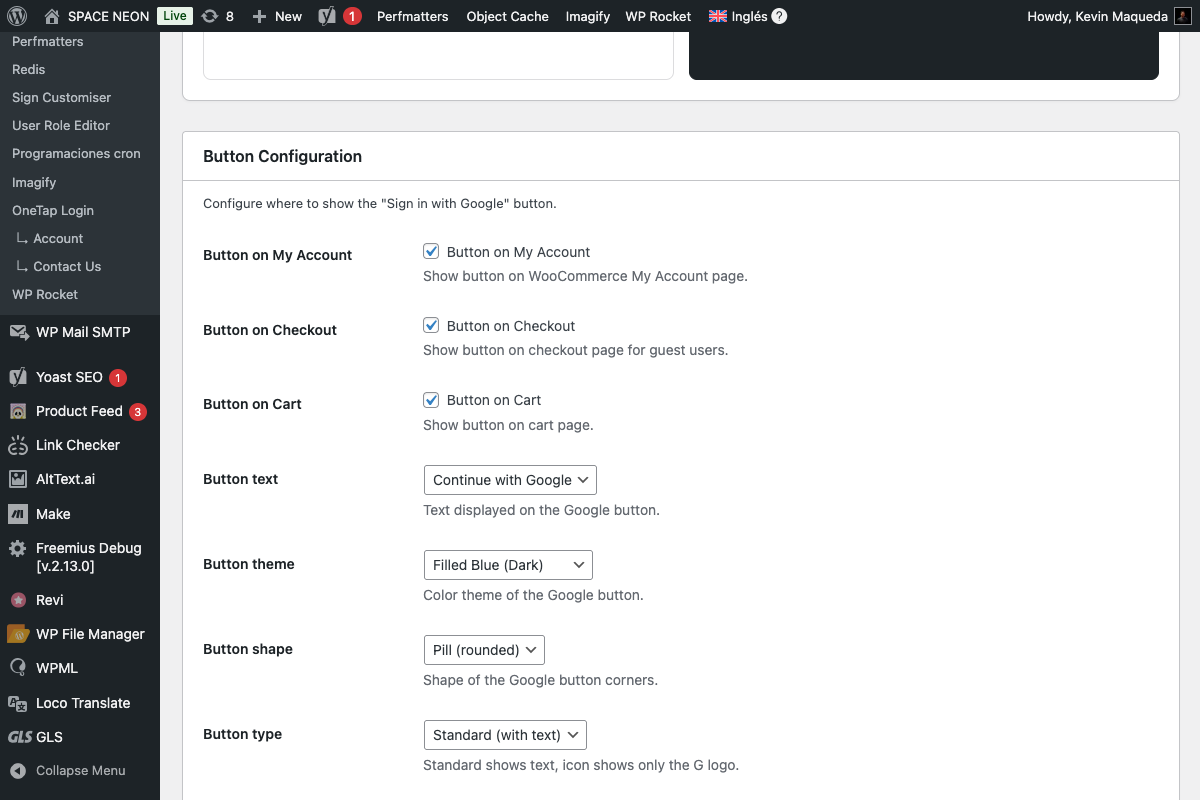Click Object Cache in the admin bar

point(507,16)
